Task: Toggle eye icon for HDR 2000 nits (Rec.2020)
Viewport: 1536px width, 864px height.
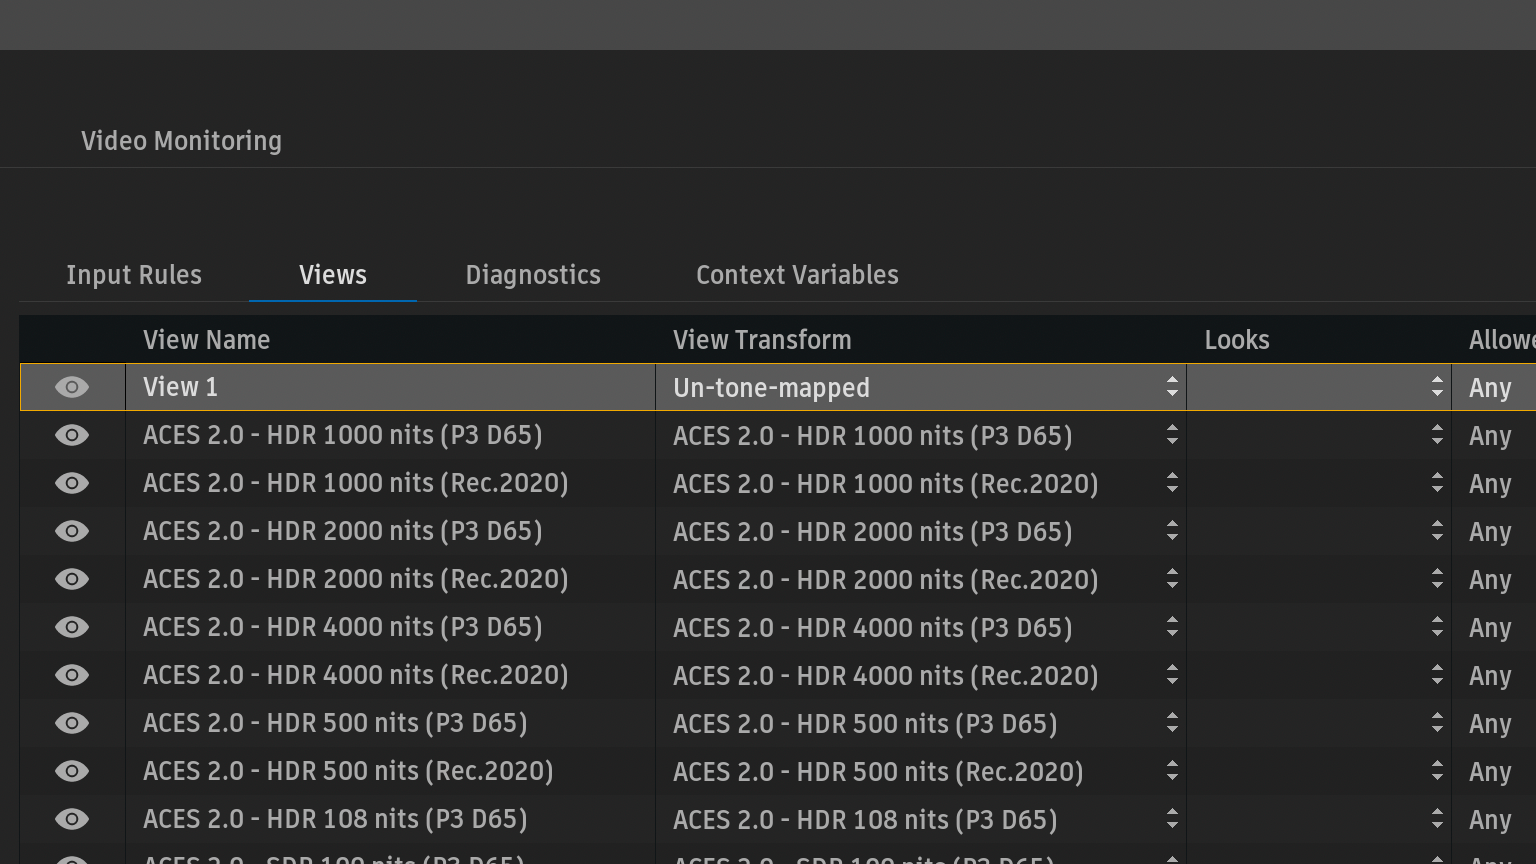Action: [72, 579]
